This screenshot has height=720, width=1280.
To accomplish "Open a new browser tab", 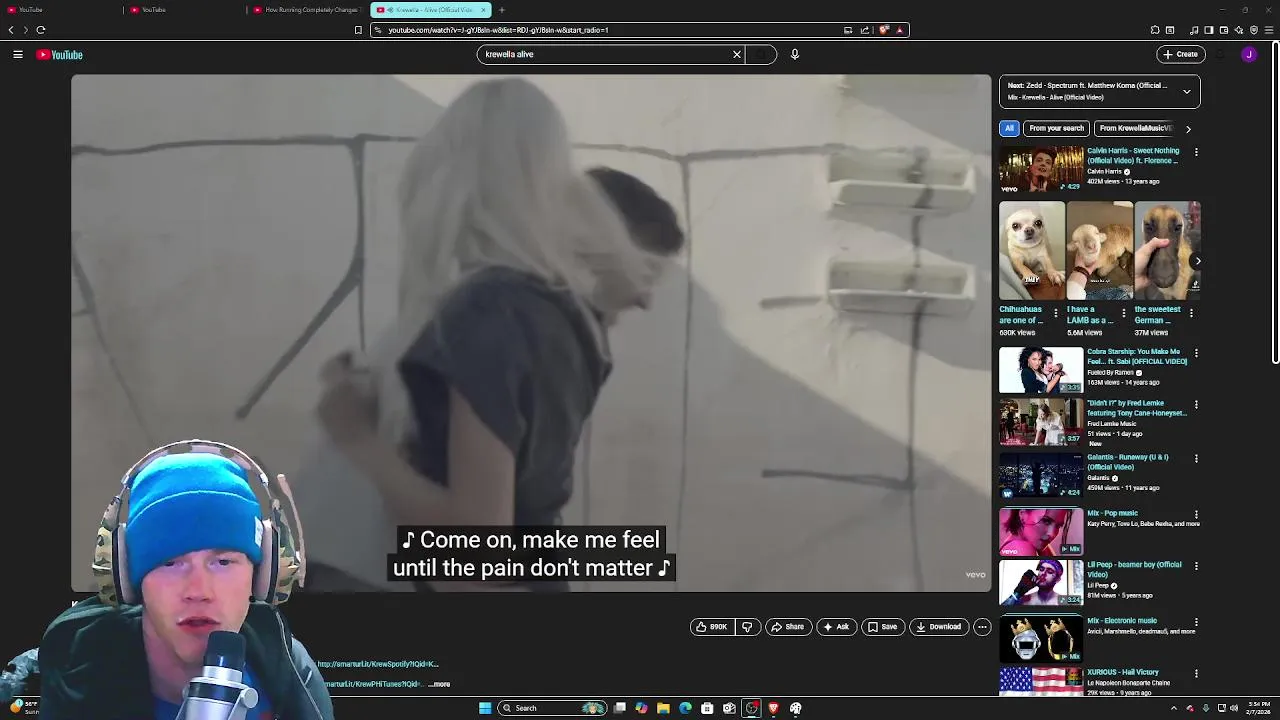I will coord(502,10).
